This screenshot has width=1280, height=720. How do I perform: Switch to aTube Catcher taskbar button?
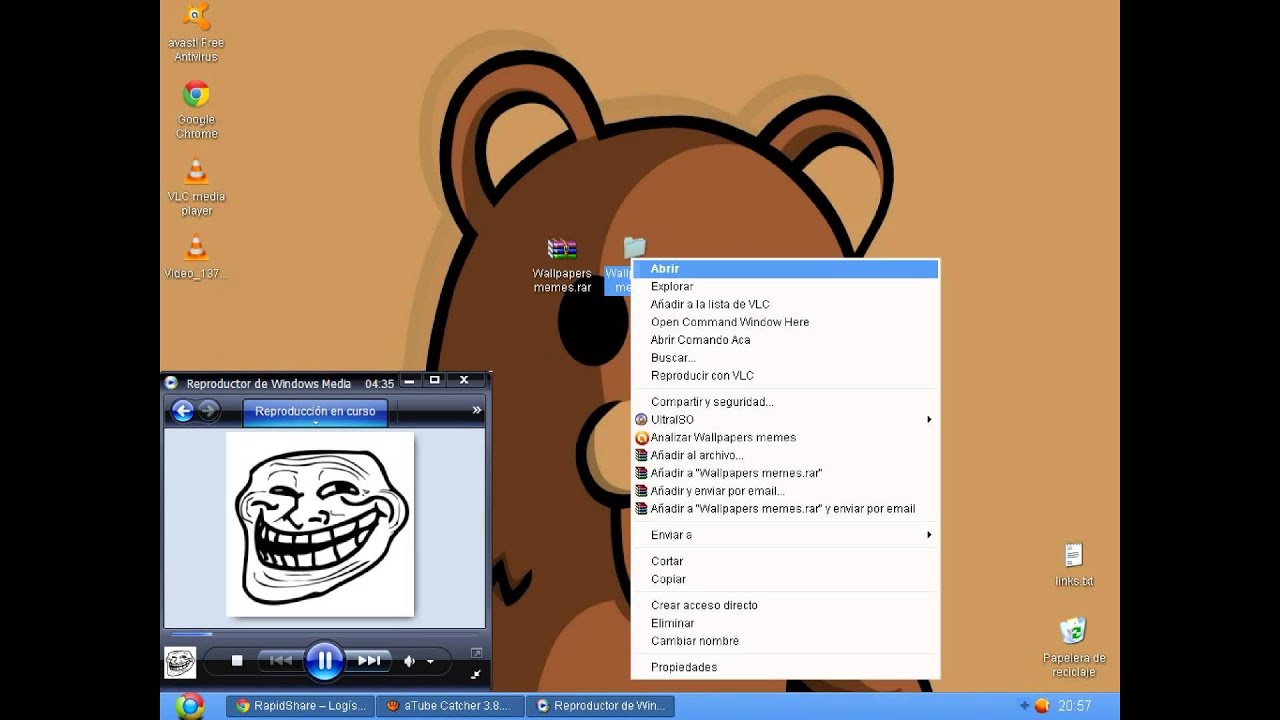click(x=450, y=706)
